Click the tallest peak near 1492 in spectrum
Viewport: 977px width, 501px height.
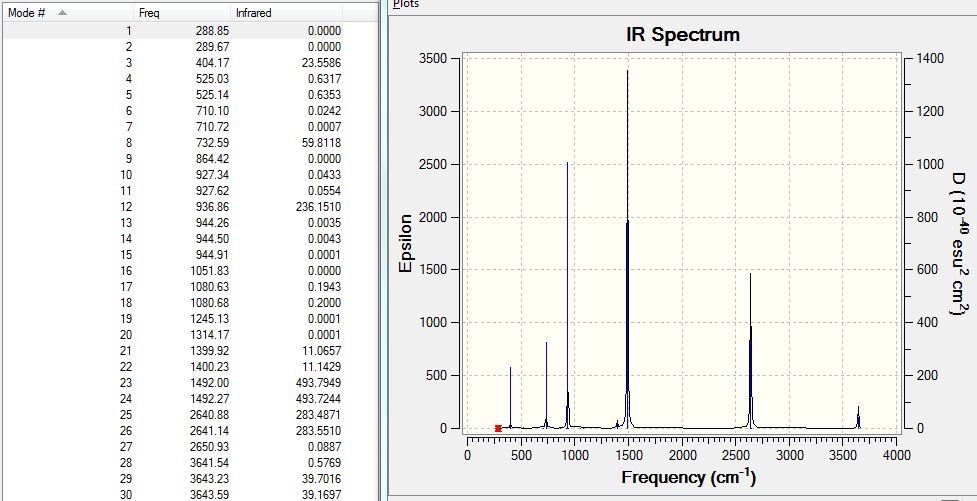coord(627,249)
